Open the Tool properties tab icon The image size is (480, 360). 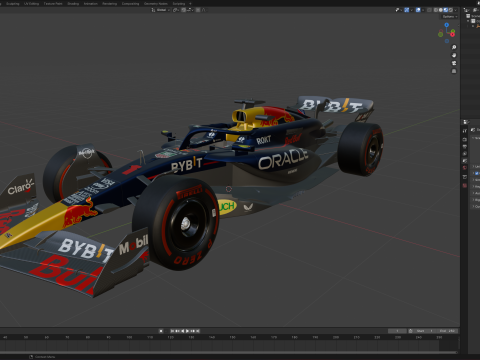[465, 131]
